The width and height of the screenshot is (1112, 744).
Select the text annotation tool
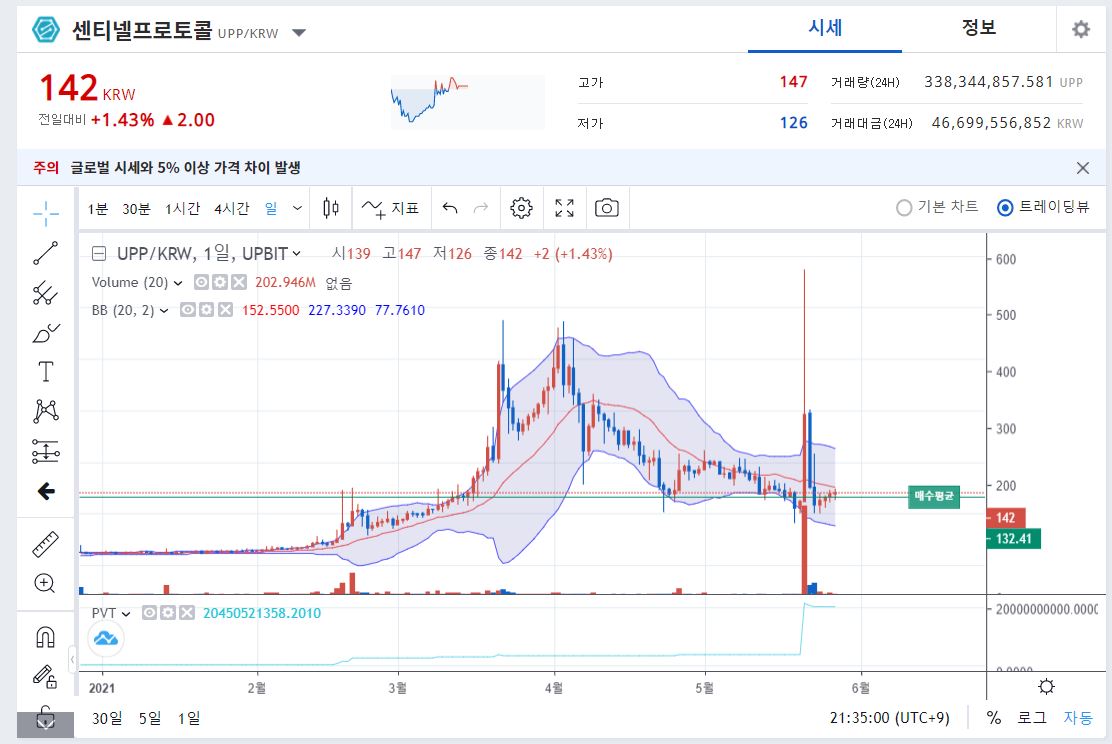[x=45, y=371]
